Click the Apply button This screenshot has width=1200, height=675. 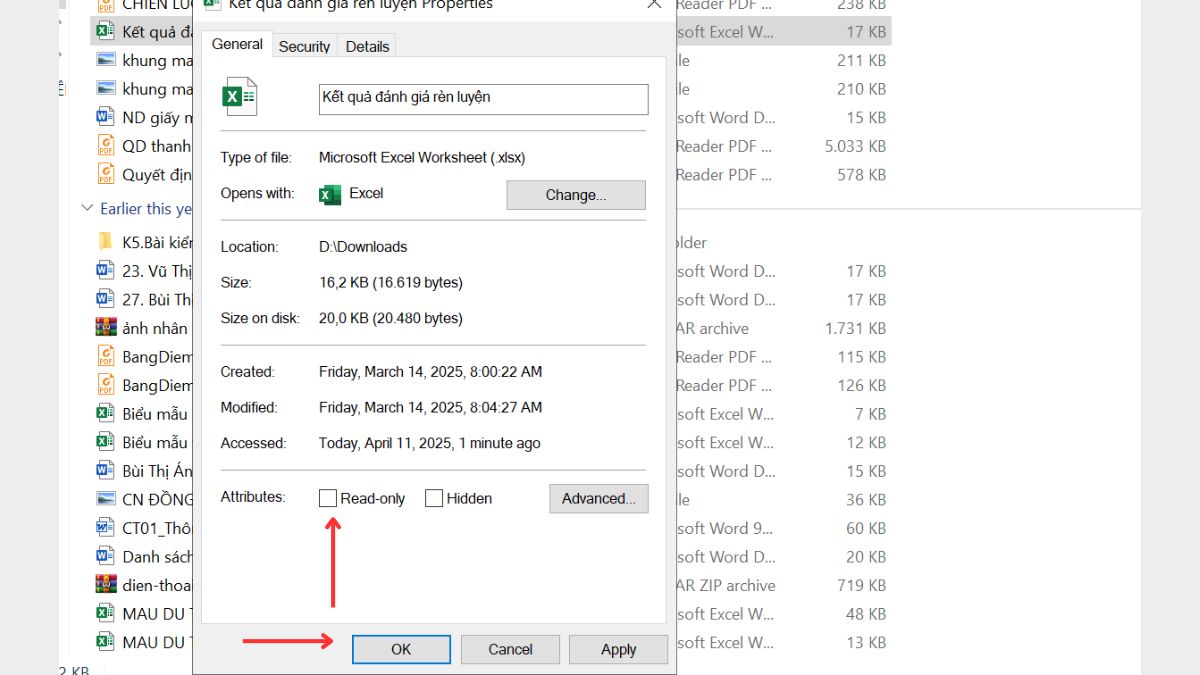[x=618, y=649]
